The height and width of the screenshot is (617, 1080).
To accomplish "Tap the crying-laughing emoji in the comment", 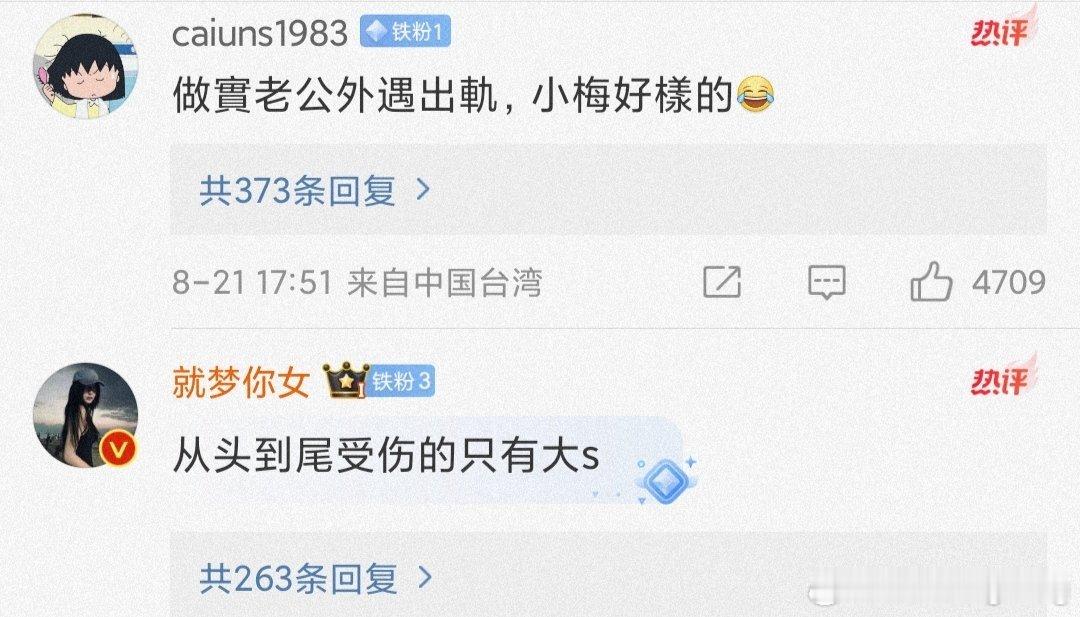I will click(756, 94).
